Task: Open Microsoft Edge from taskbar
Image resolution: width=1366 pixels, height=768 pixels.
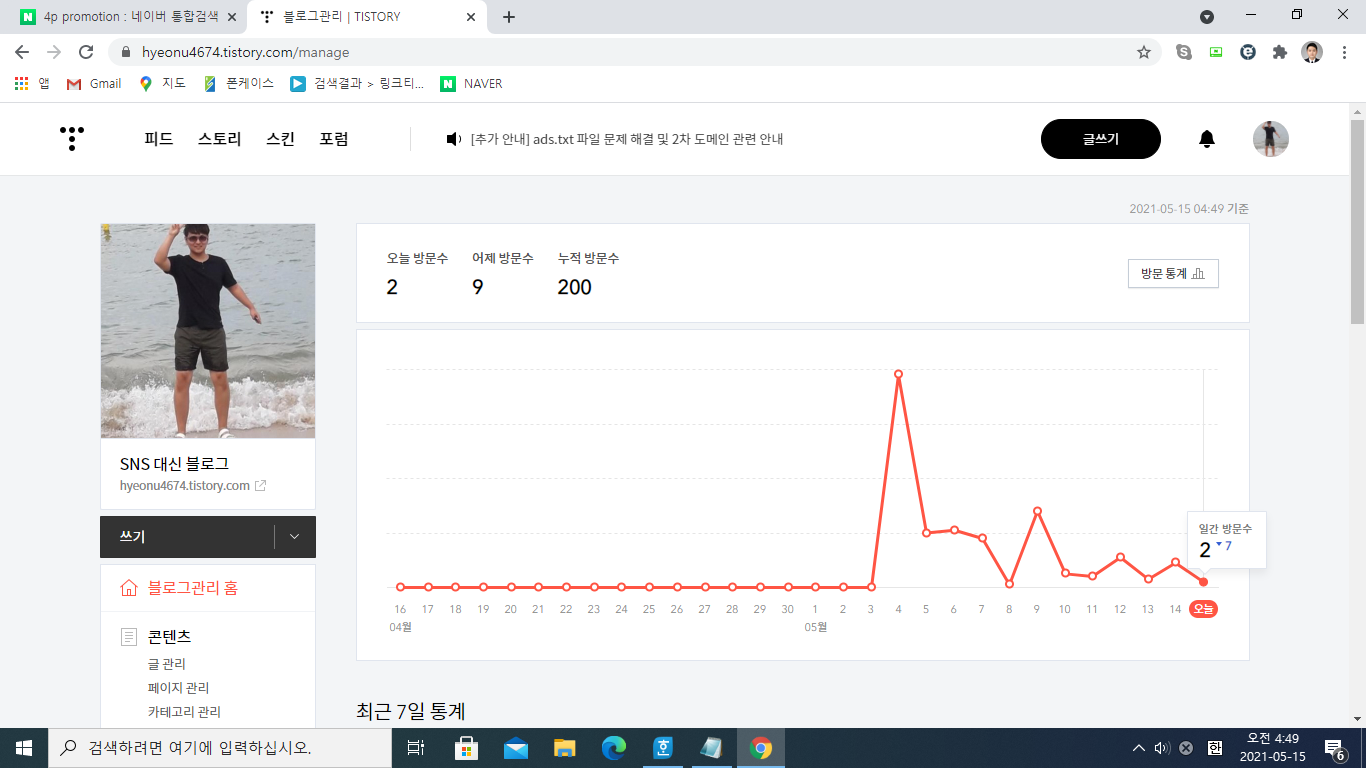Action: [x=614, y=748]
